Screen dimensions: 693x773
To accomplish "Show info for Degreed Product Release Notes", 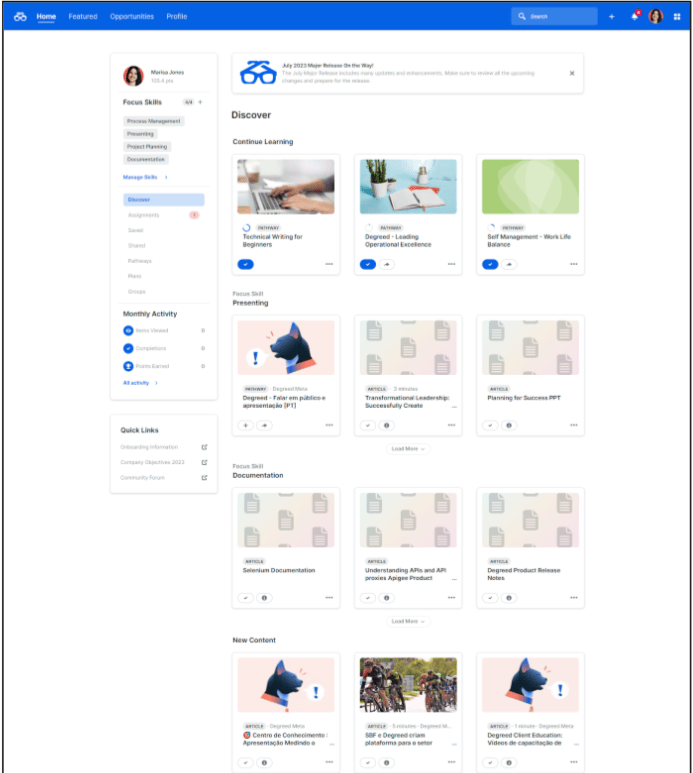I will [x=509, y=597].
